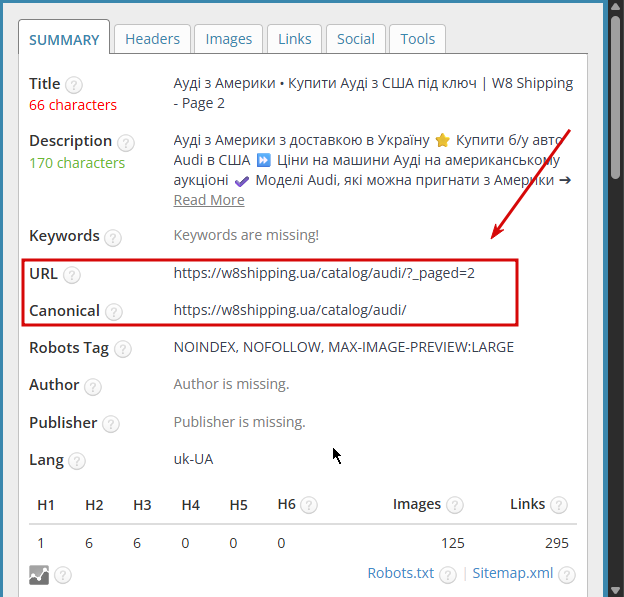624x597 pixels.
Task: Click the help icon beside Images count
Action: 454,505
